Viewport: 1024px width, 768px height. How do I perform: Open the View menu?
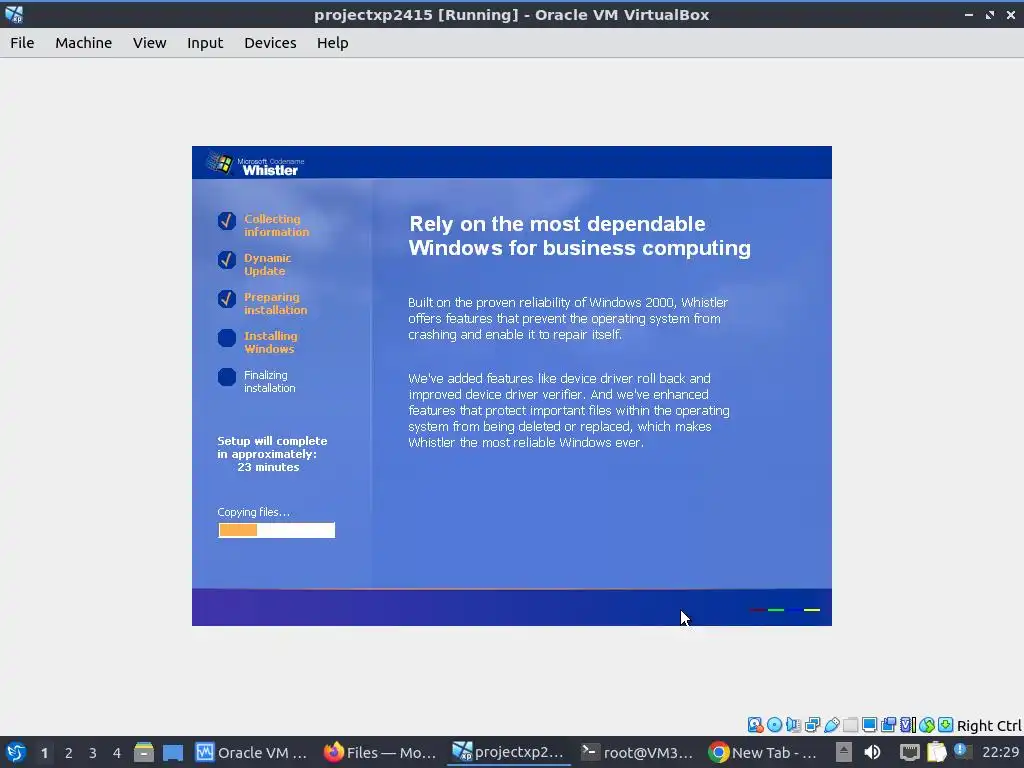(x=150, y=43)
